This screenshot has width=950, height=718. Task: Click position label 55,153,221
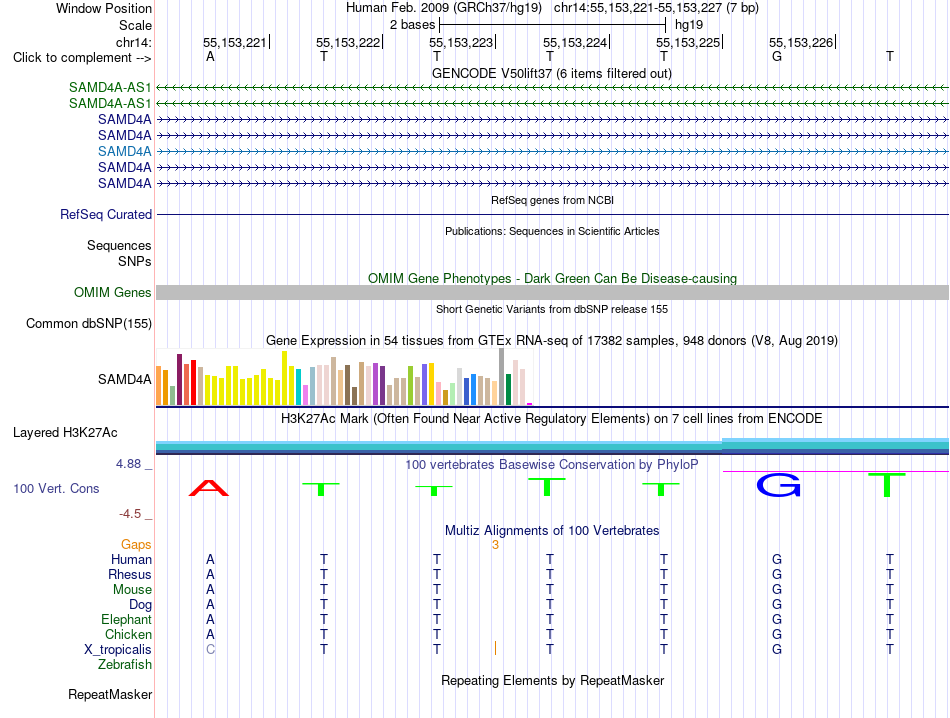(x=234, y=42)
